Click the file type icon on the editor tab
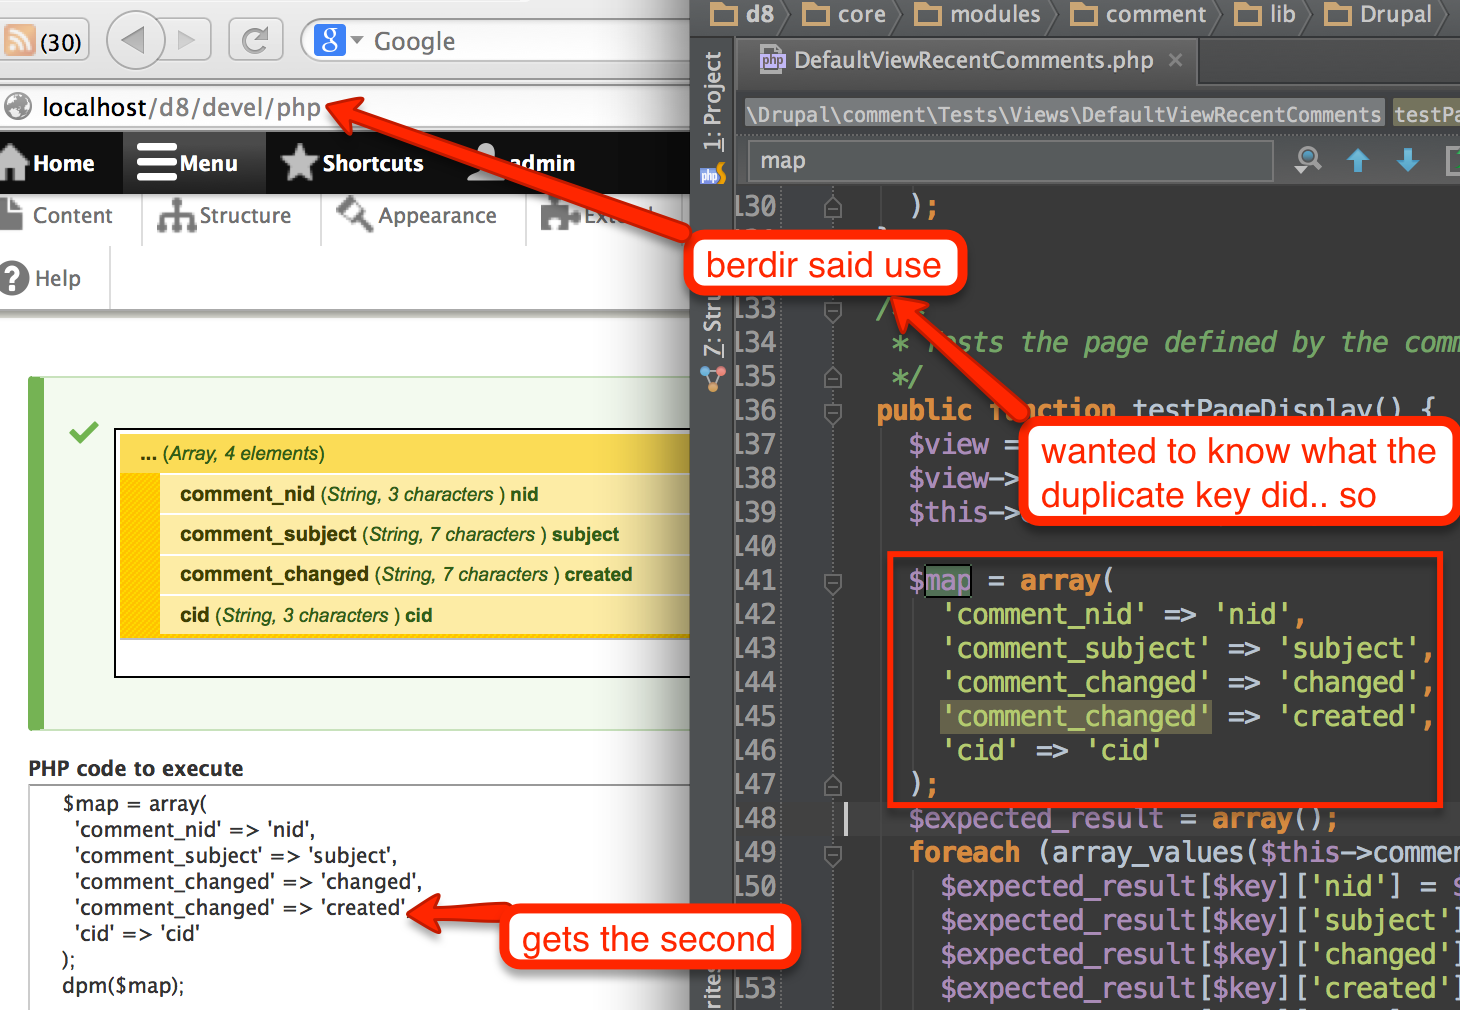Image resolution: width=1460 pixels, height=1010 pixels. coord(772,60)
